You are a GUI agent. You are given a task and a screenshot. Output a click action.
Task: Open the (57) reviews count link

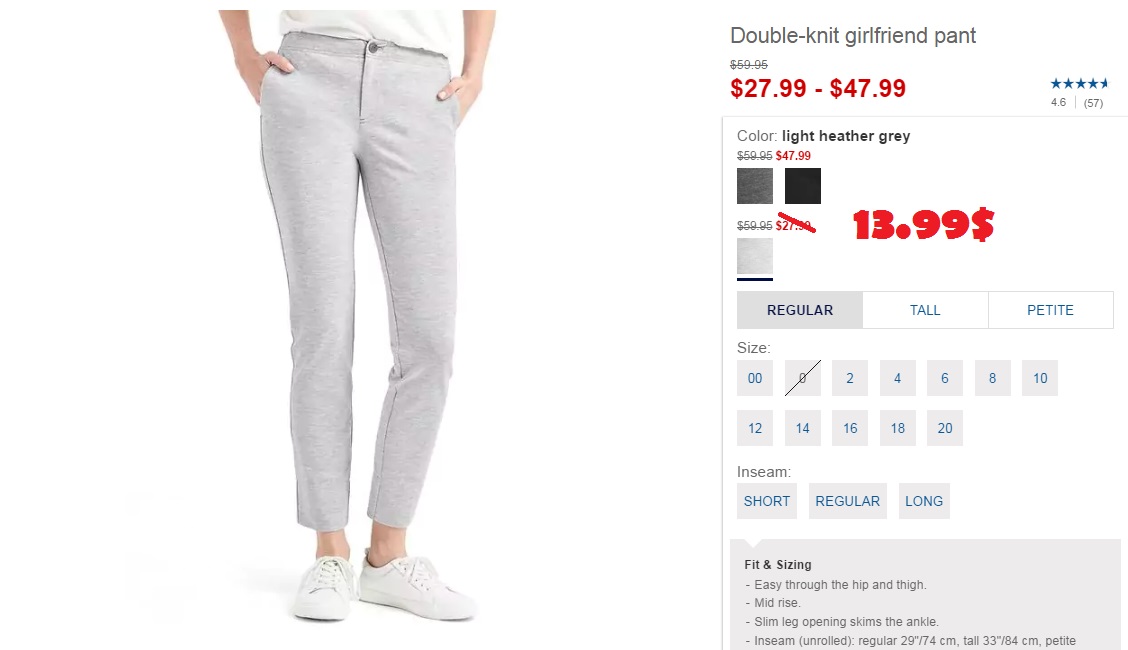pyautogui.click(x=1093, y=103)
